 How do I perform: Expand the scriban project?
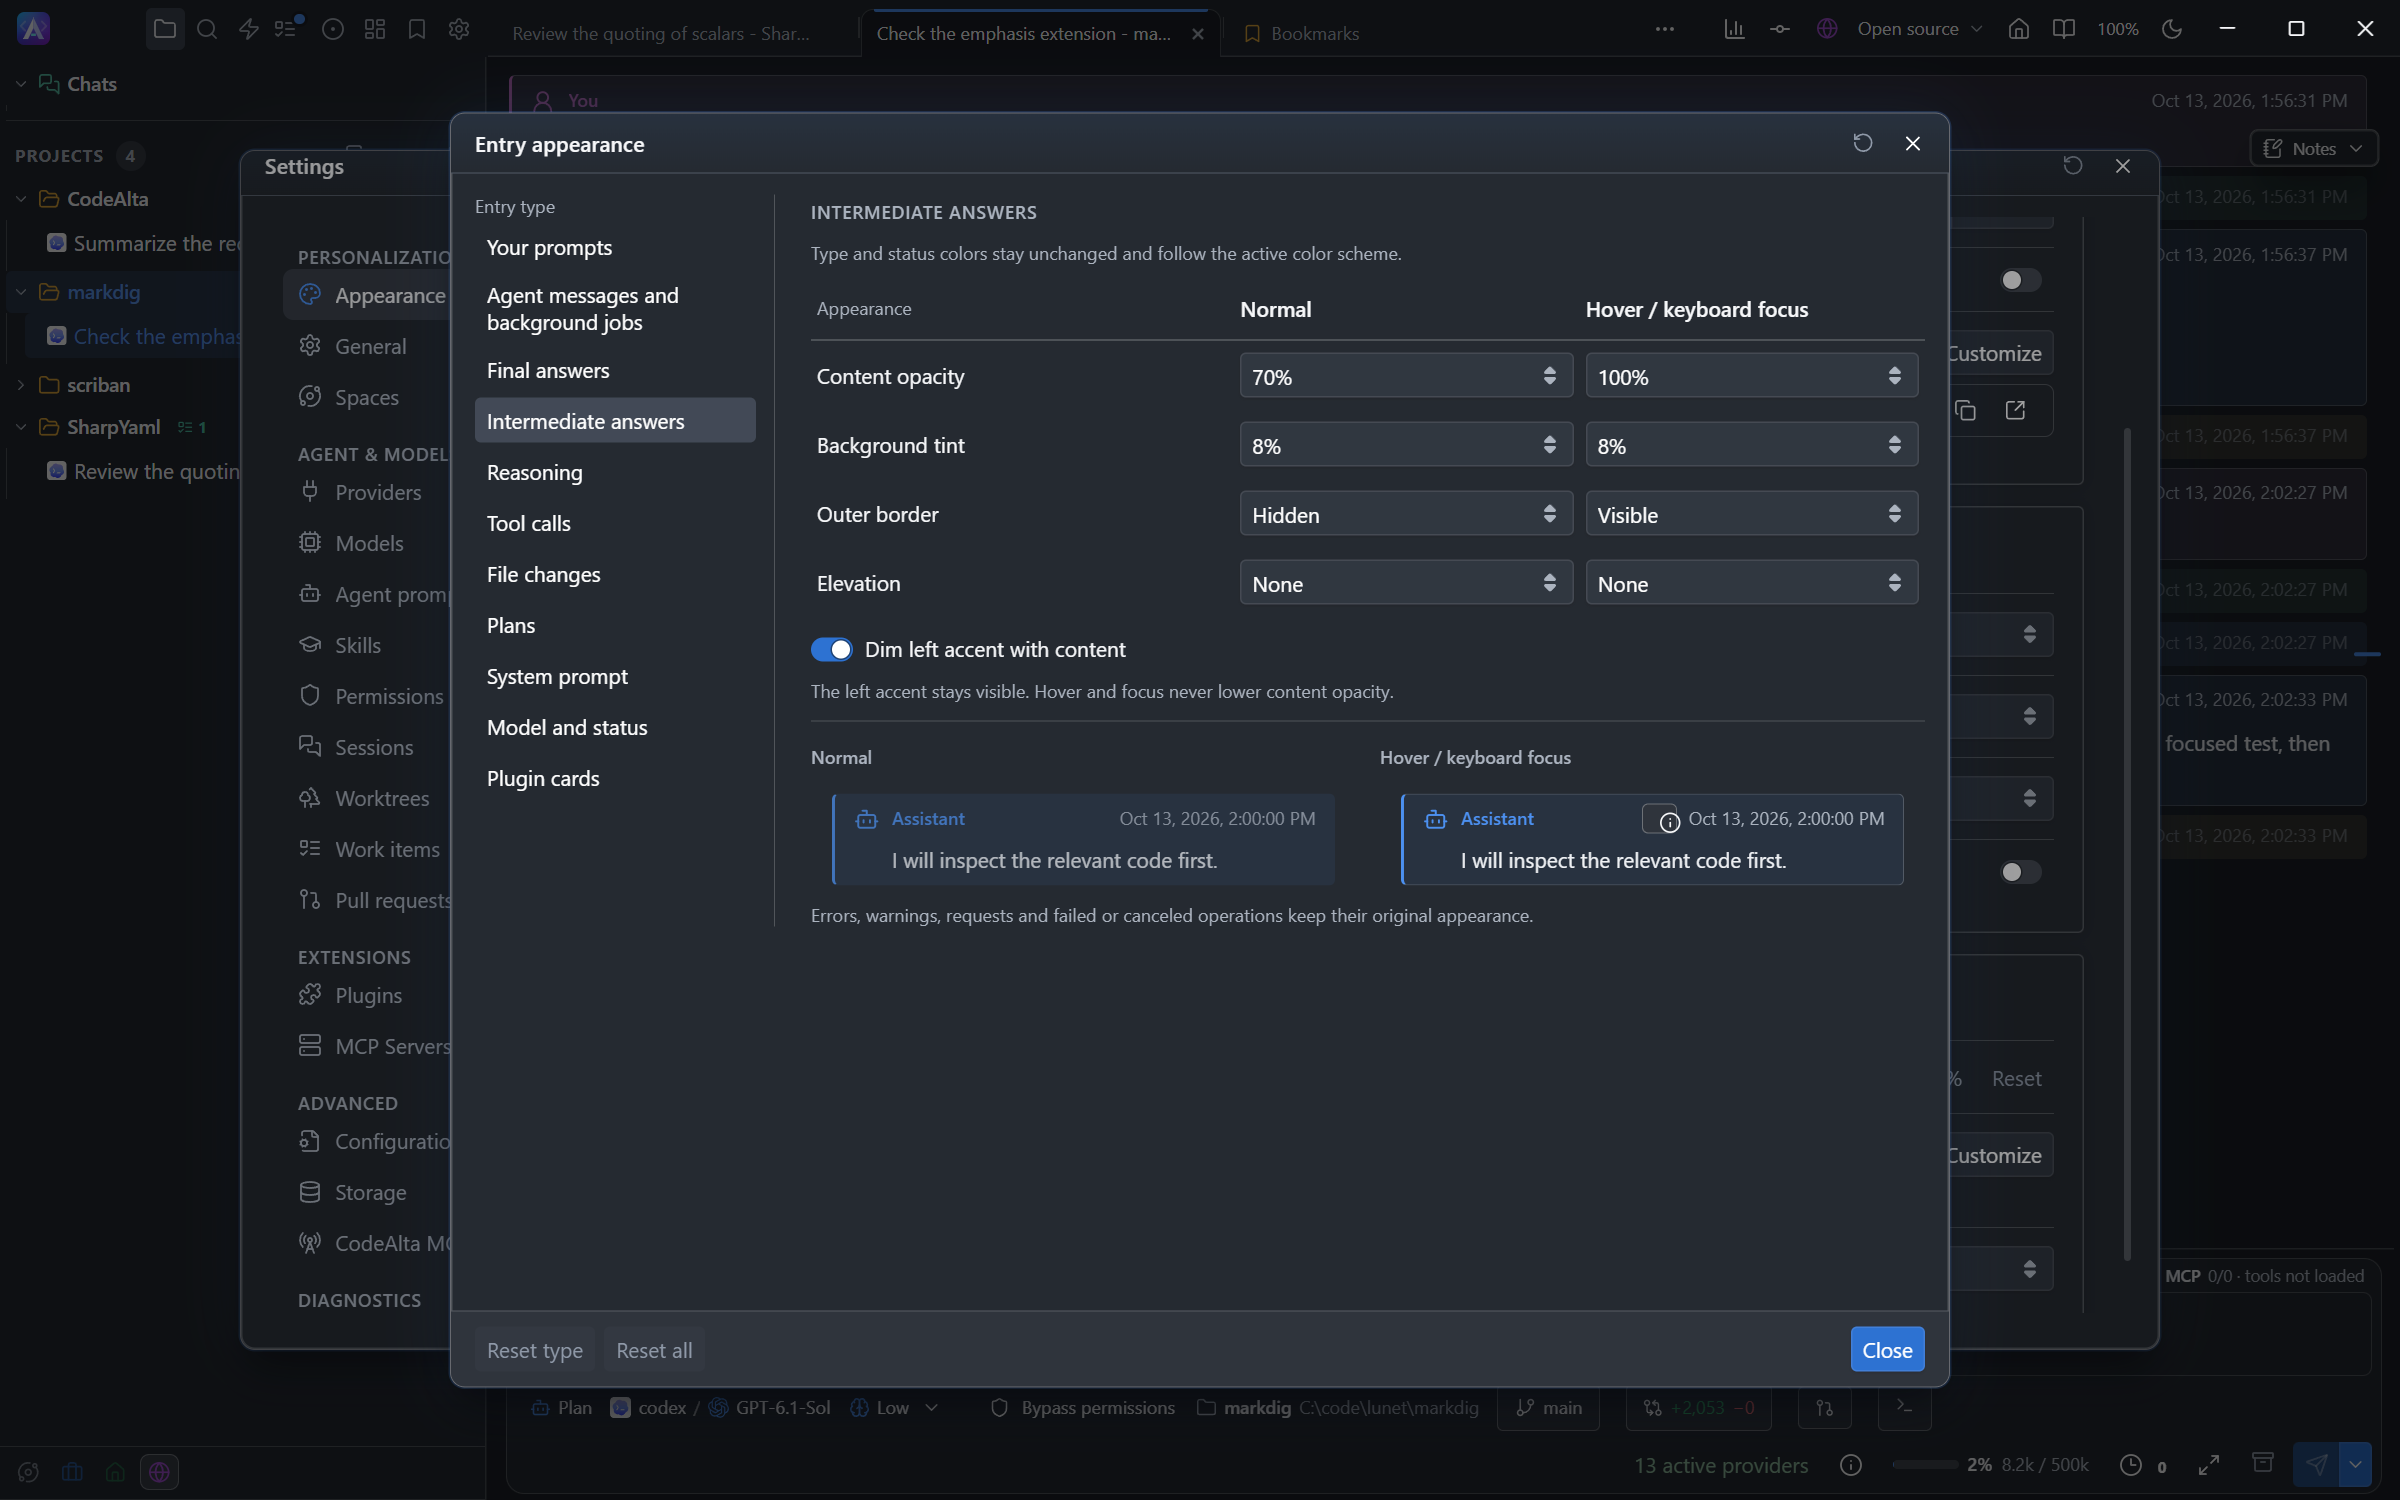pos(21,385)
